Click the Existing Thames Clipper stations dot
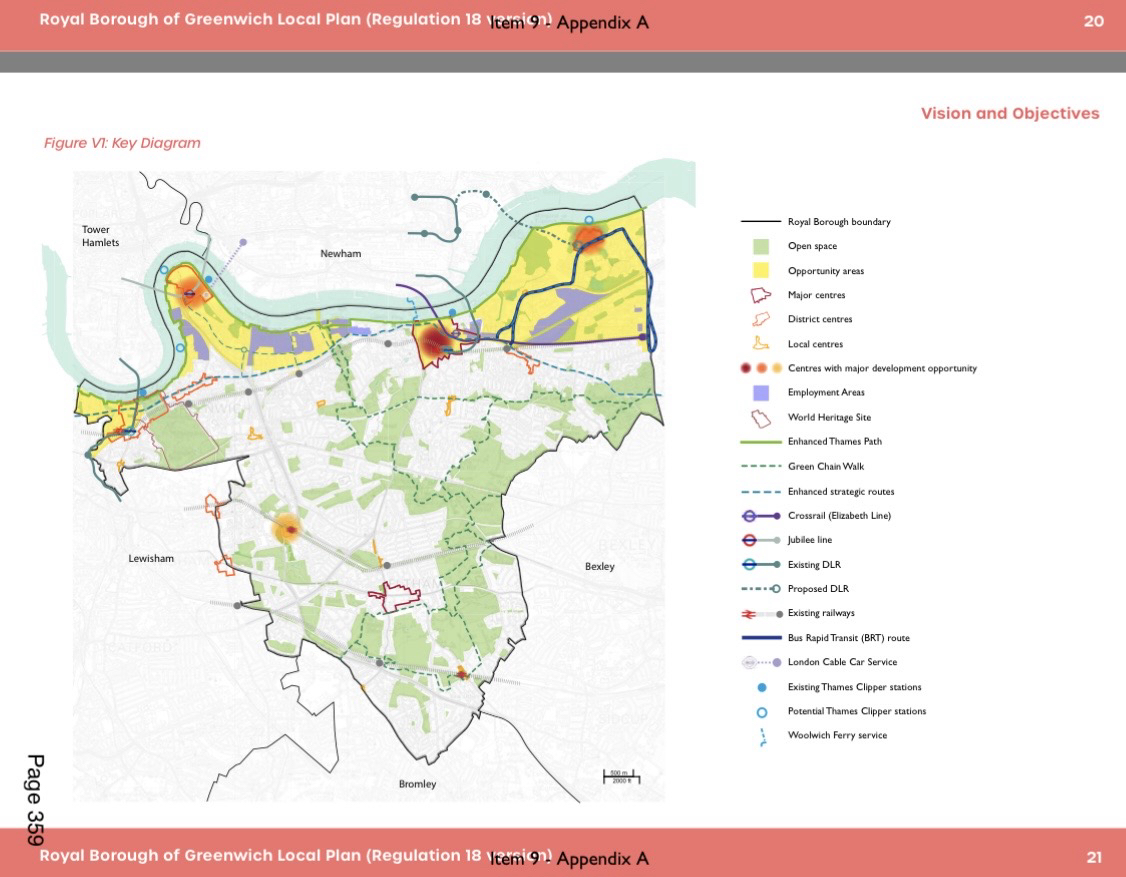Image resolution: width=1126 pixels, height=877 pixels. [x=761, y=687]
